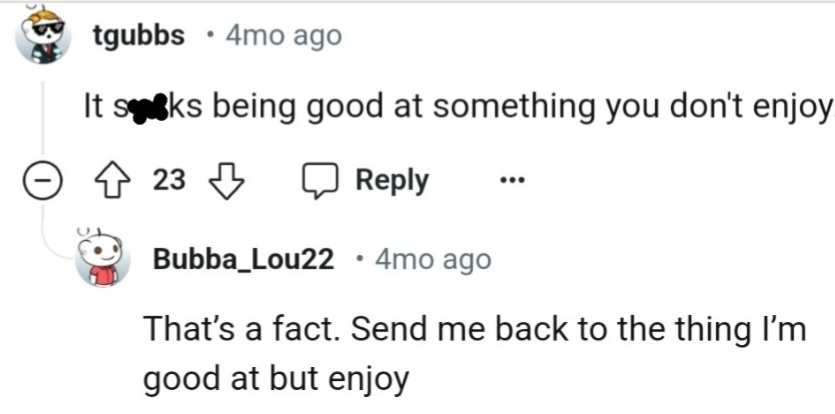
Task: Click Bubba_Lou22's red-shirt avatar
Action: pos(103,260)
